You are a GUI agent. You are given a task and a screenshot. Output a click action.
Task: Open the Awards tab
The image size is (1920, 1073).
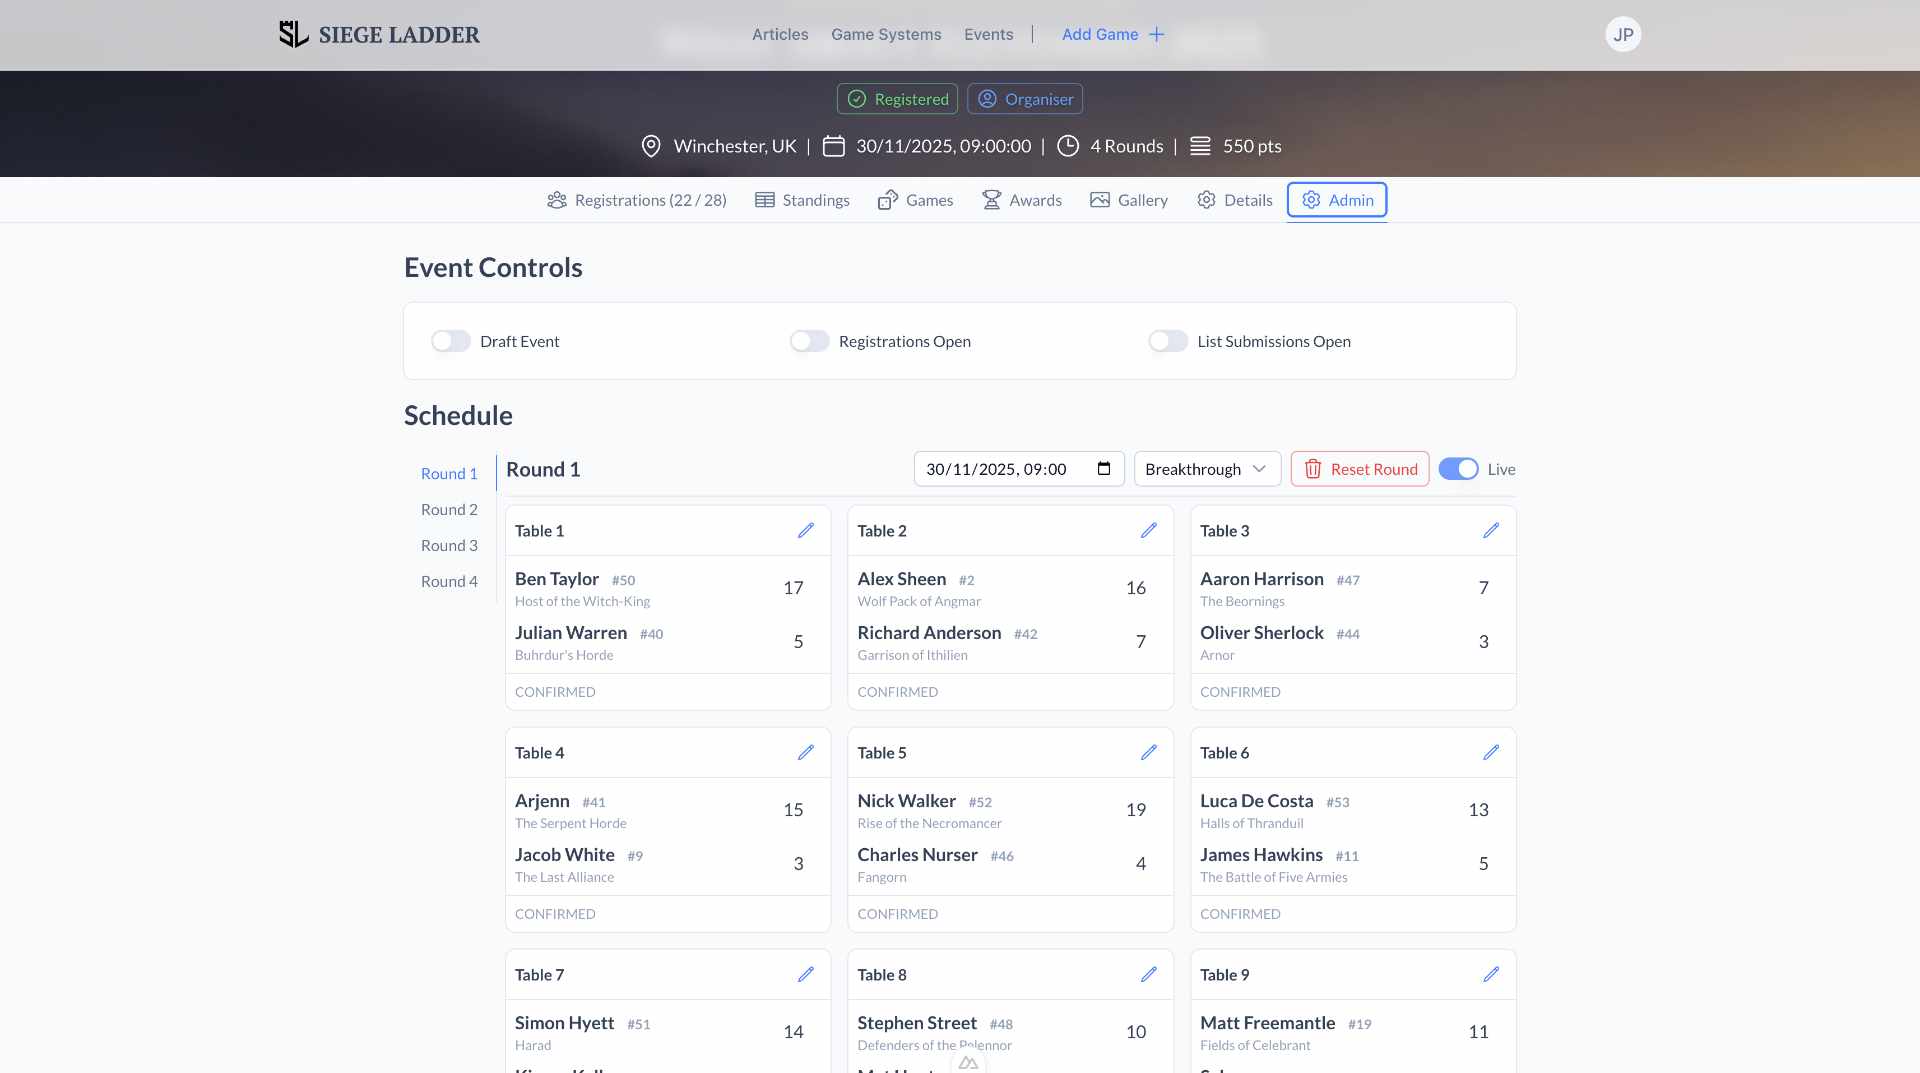point(1022,200)
